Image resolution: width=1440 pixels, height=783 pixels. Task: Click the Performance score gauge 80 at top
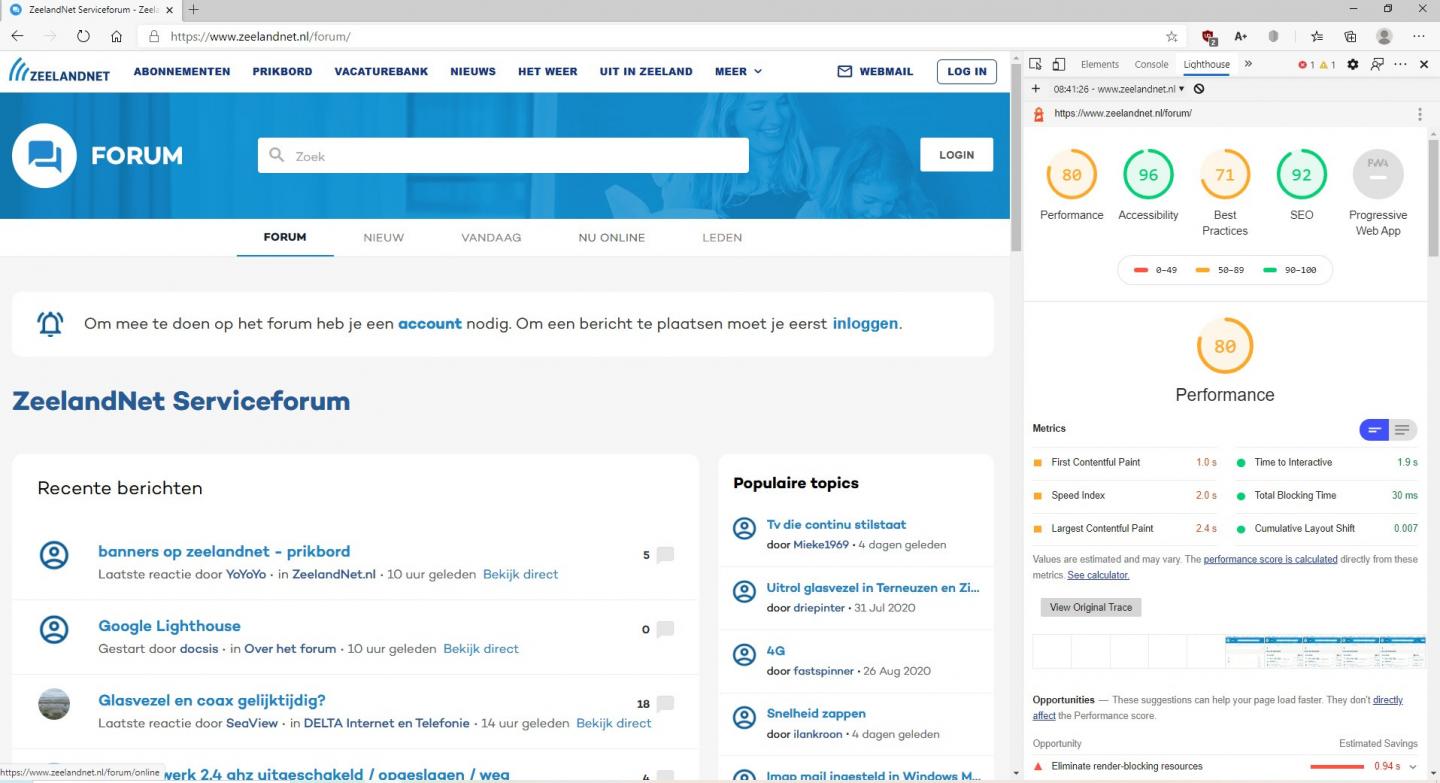coord(1071,175)
